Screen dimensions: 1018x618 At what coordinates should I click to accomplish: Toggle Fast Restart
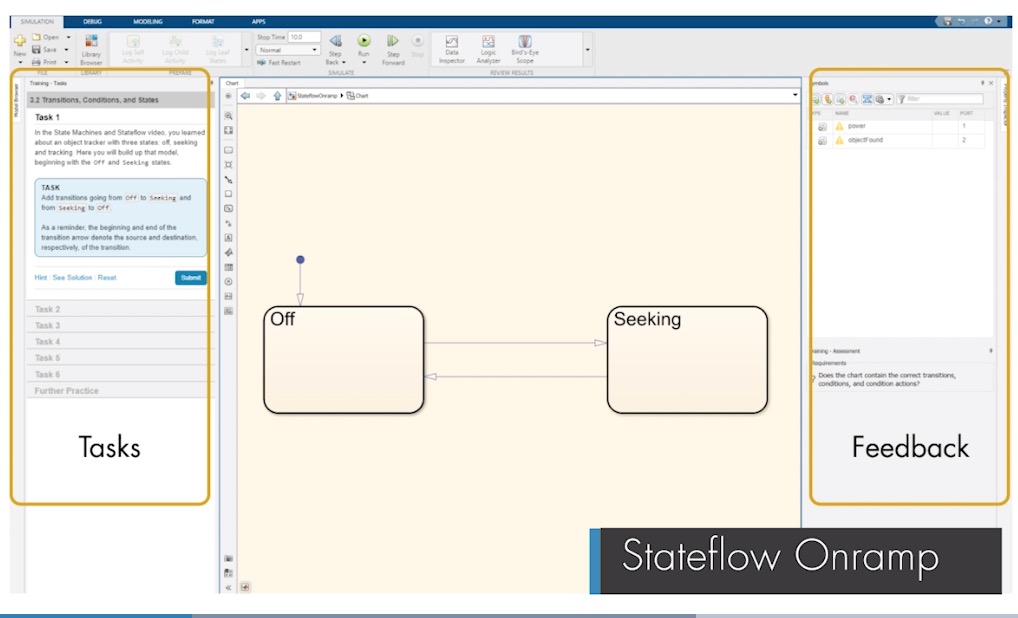279,62
